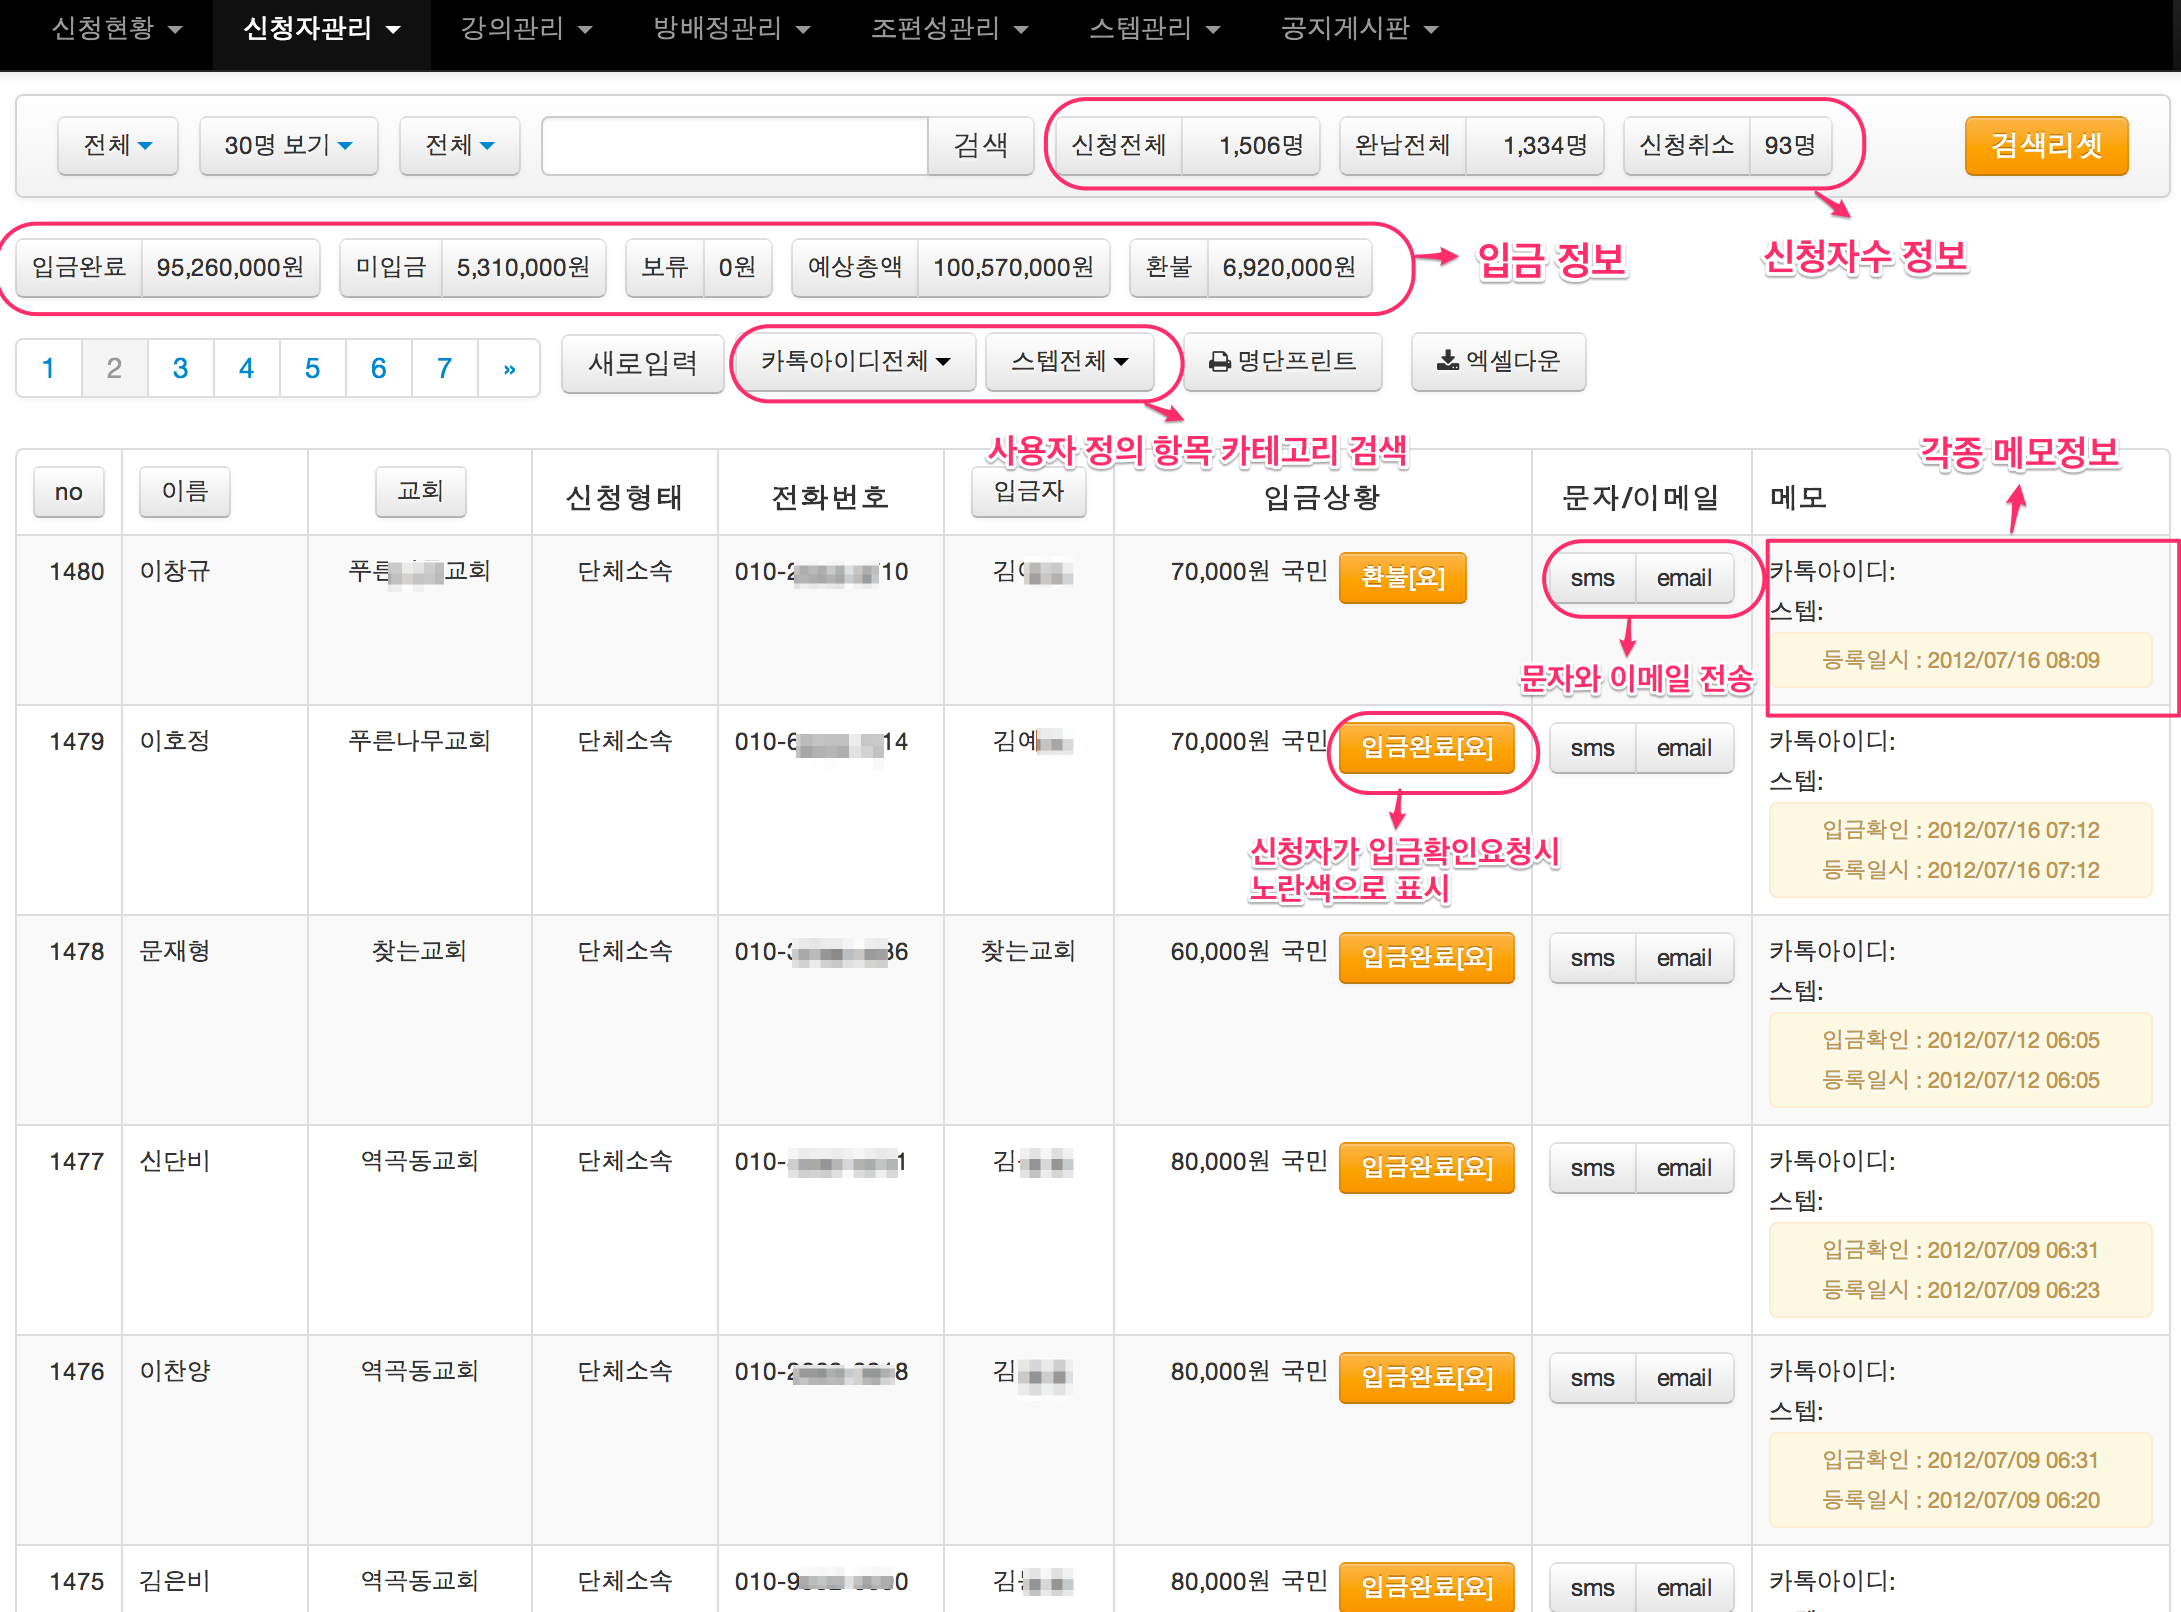
Task: Expand the 카톡아이디전체 dropdown
Action: [854, 361]
